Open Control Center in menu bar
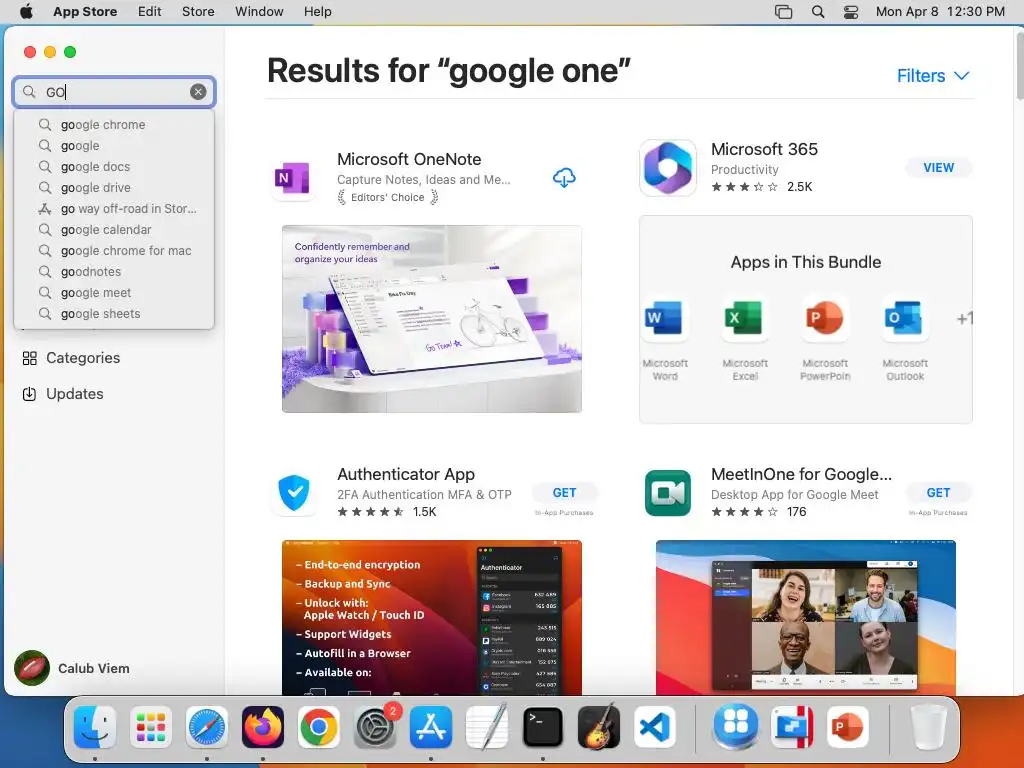Image resolution: width=1024 pixels, height=768 pixels. pyautogui.click(x=851, y=12)
